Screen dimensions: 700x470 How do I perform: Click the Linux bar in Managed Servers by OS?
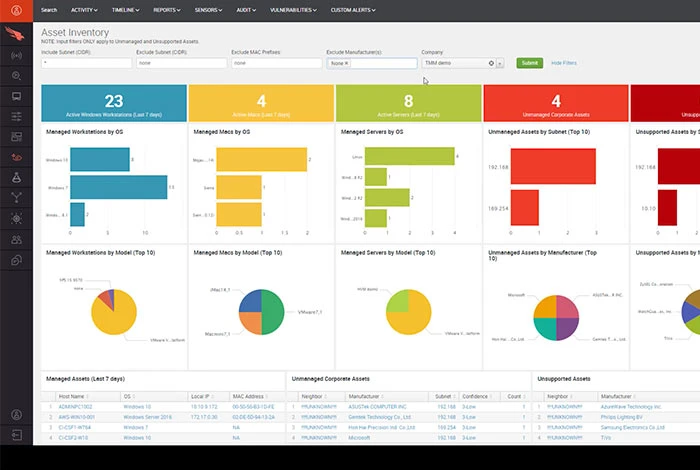point(409,156)
